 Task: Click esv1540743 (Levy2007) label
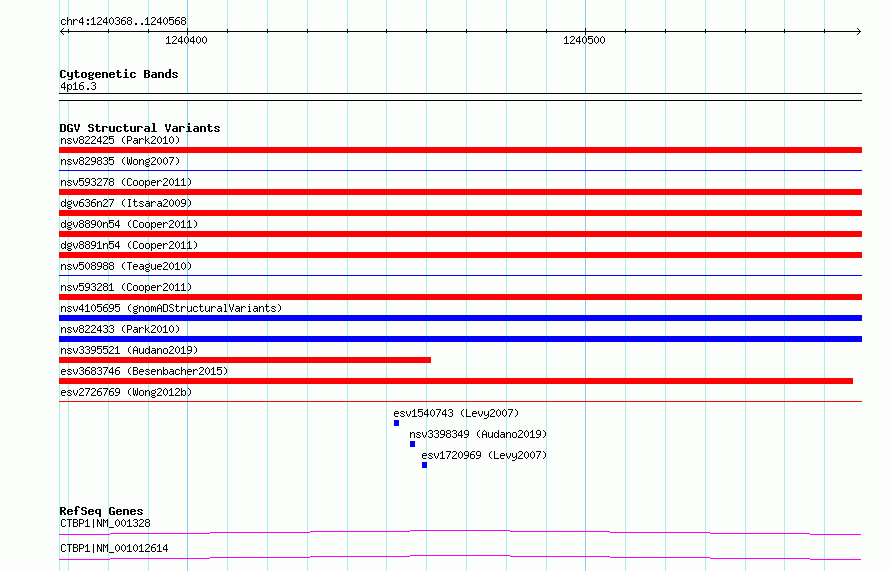coord(456,413)
